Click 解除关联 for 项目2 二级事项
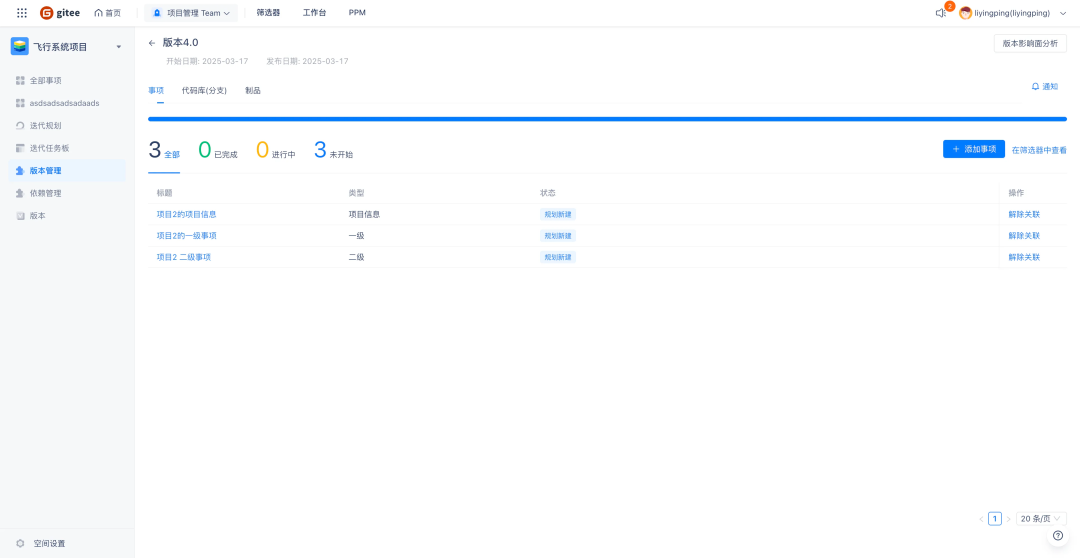 point(1024,257)
